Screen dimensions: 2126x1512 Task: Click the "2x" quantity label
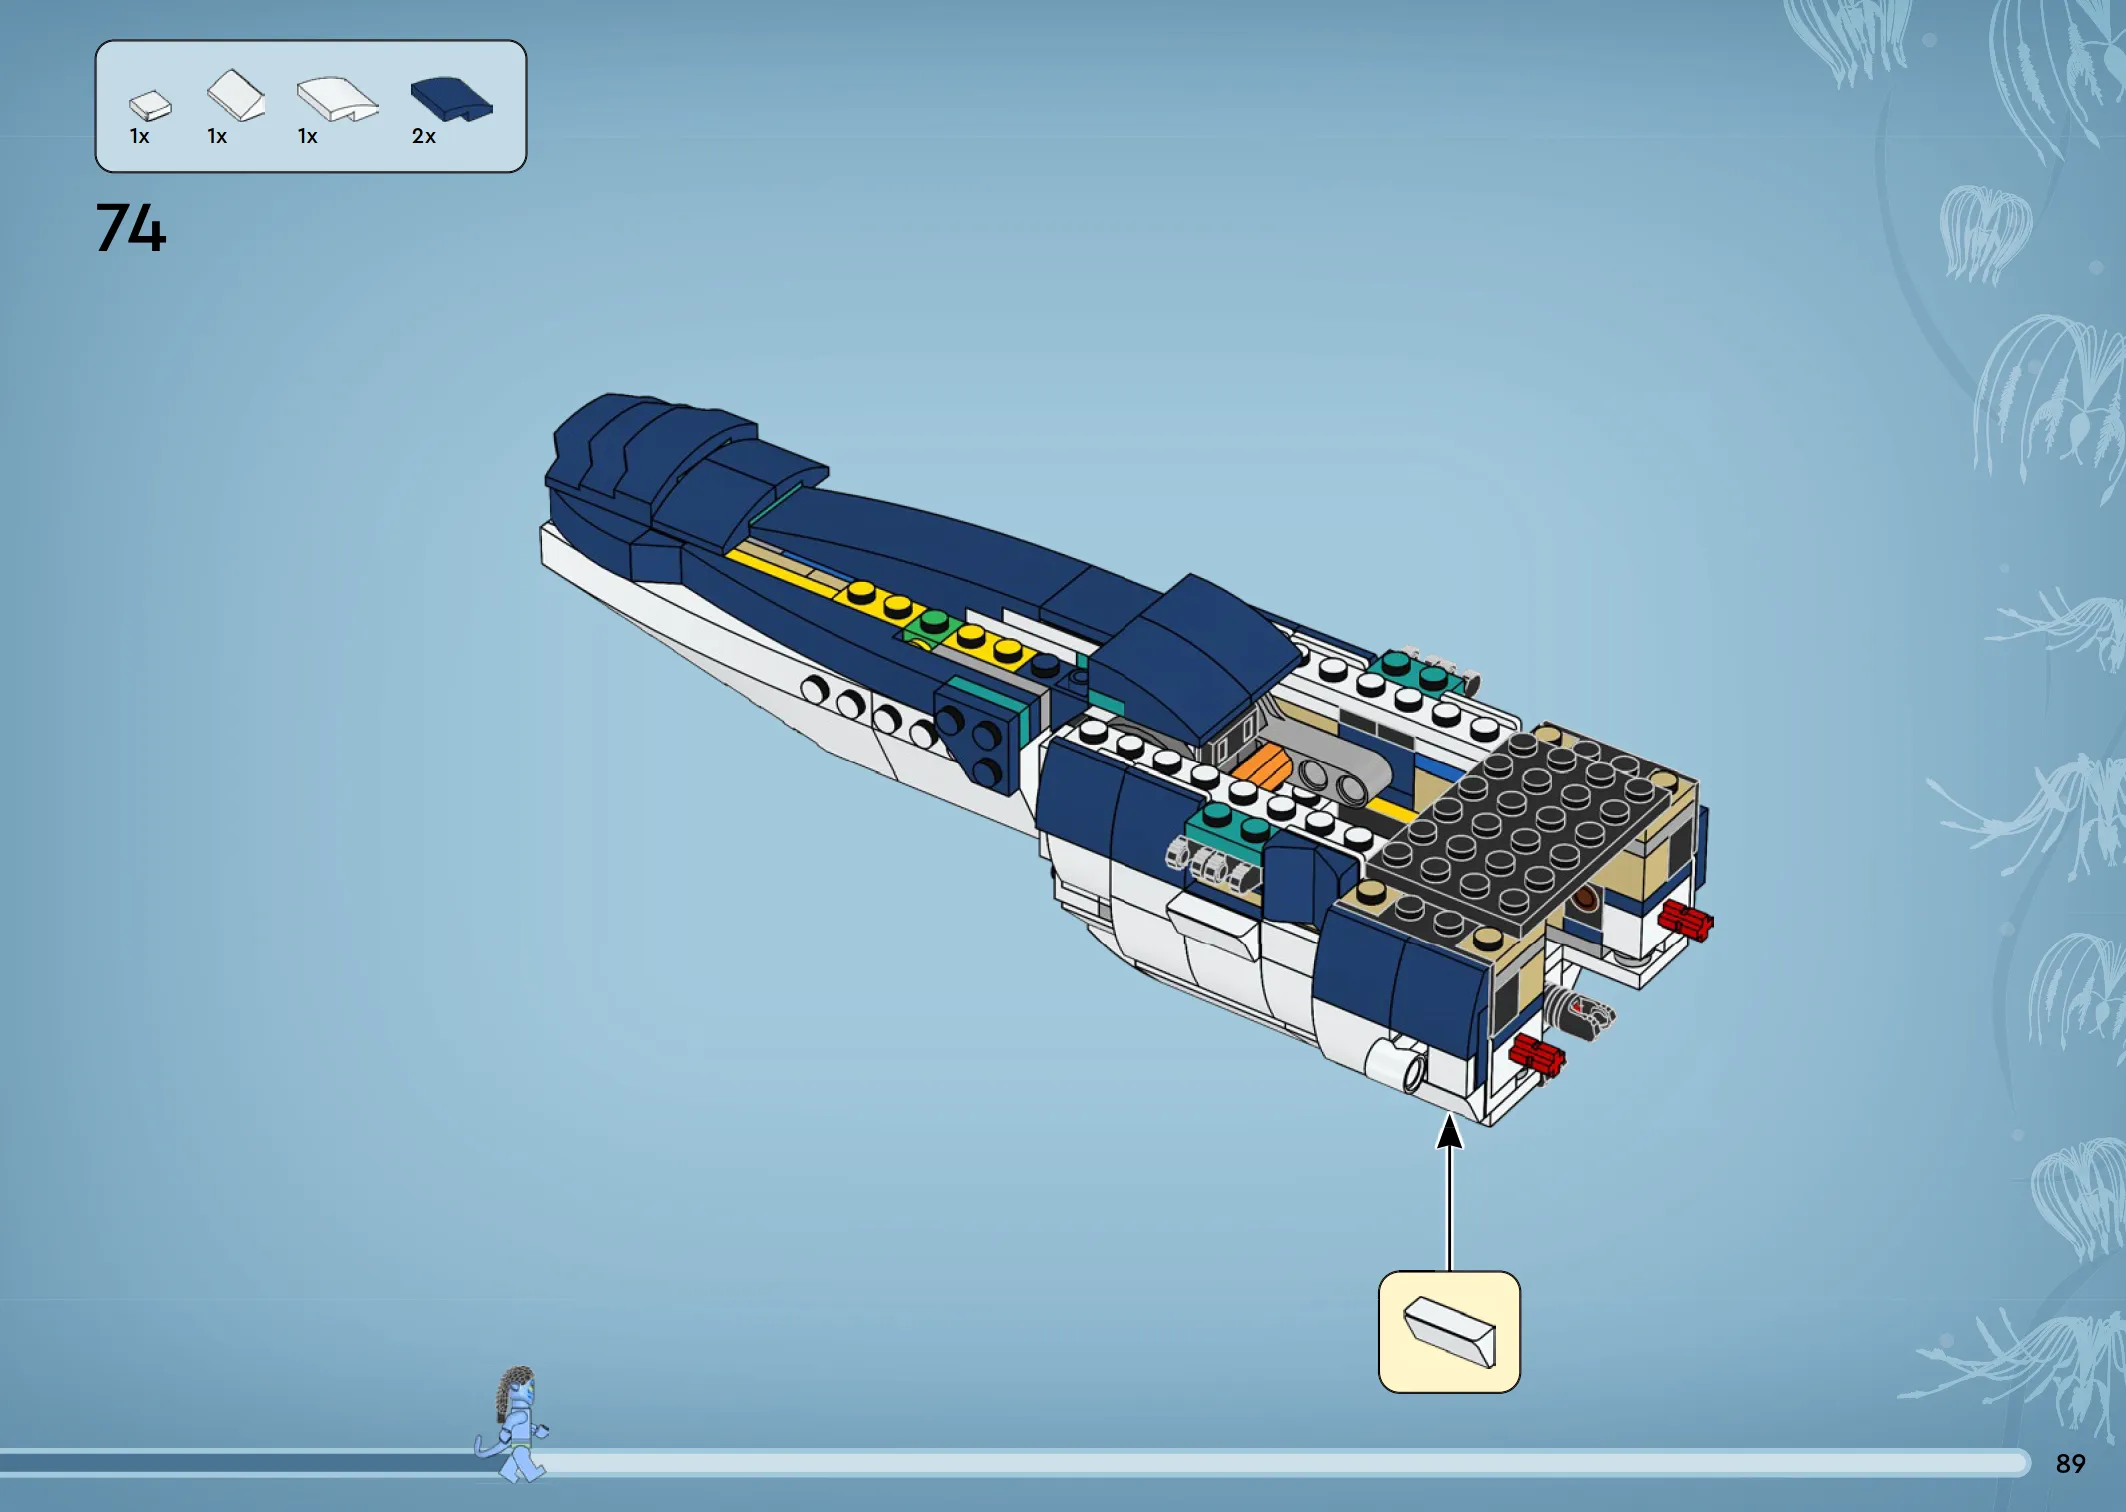pyautogui.click(x=424, y=136)
